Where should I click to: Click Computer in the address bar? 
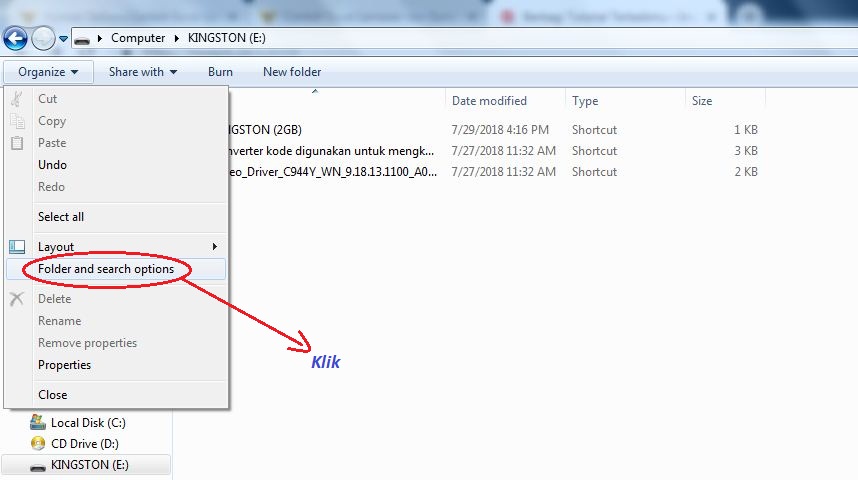138,38
